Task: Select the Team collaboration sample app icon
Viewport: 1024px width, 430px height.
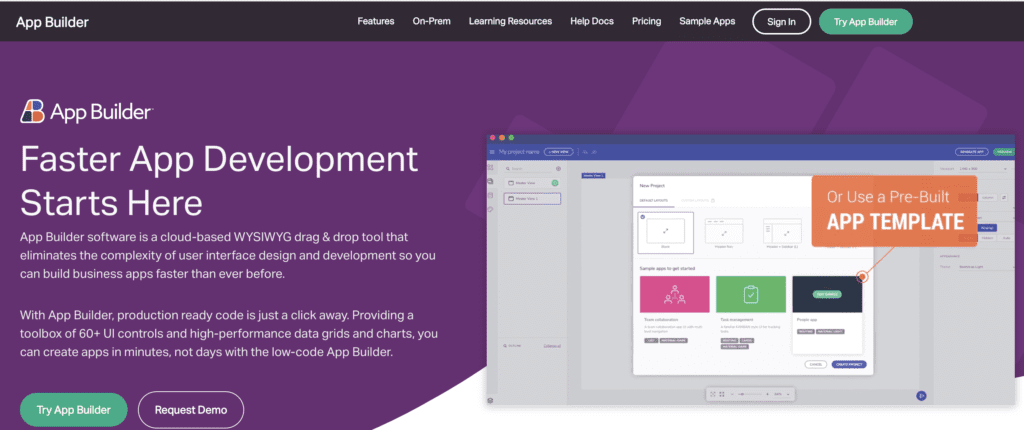Action: pyautogui.click(x=674, y=294)
